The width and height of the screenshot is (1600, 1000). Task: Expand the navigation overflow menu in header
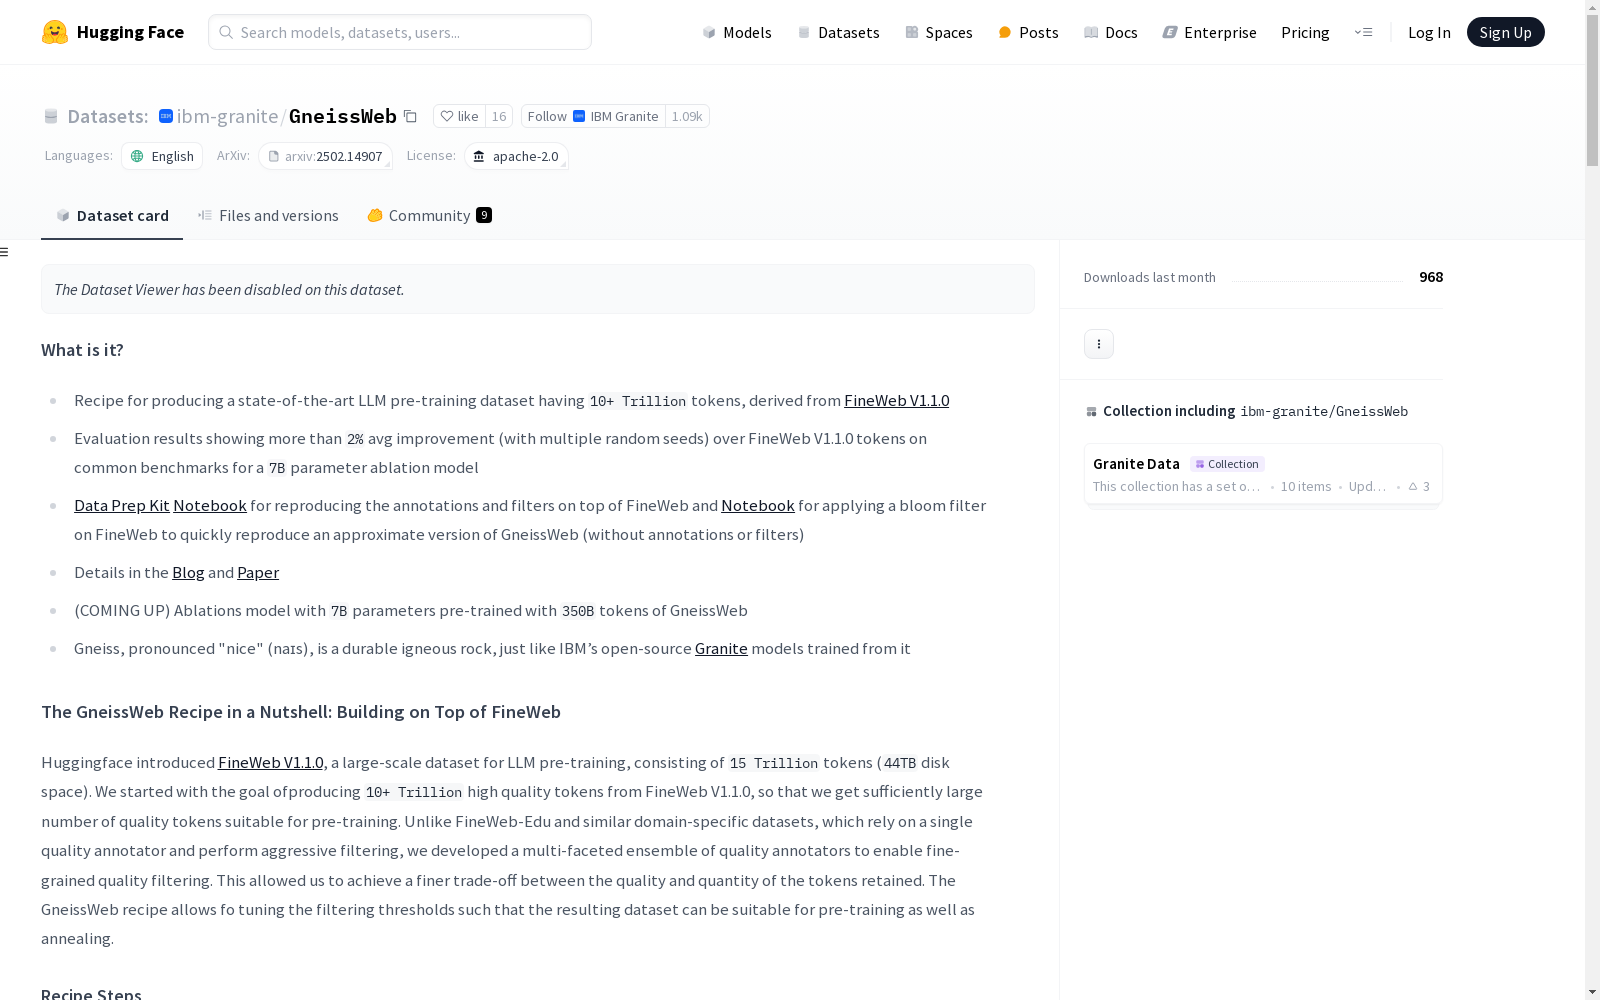(1363, 32)
